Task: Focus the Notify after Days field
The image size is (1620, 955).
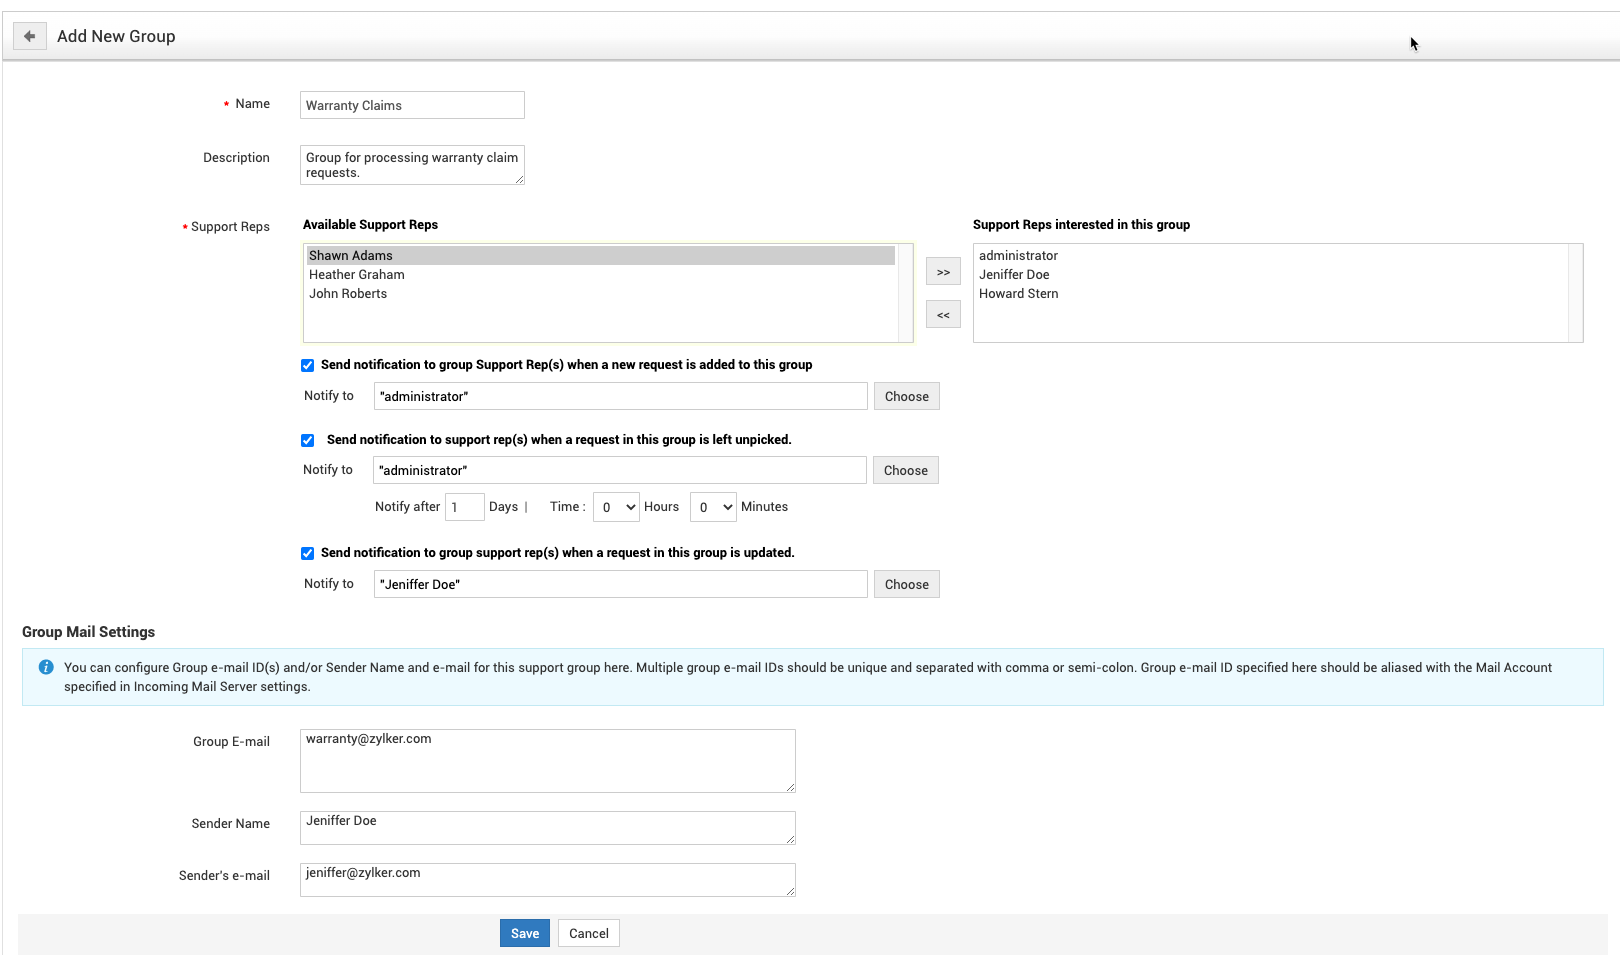Action: [x=464, y=507]
